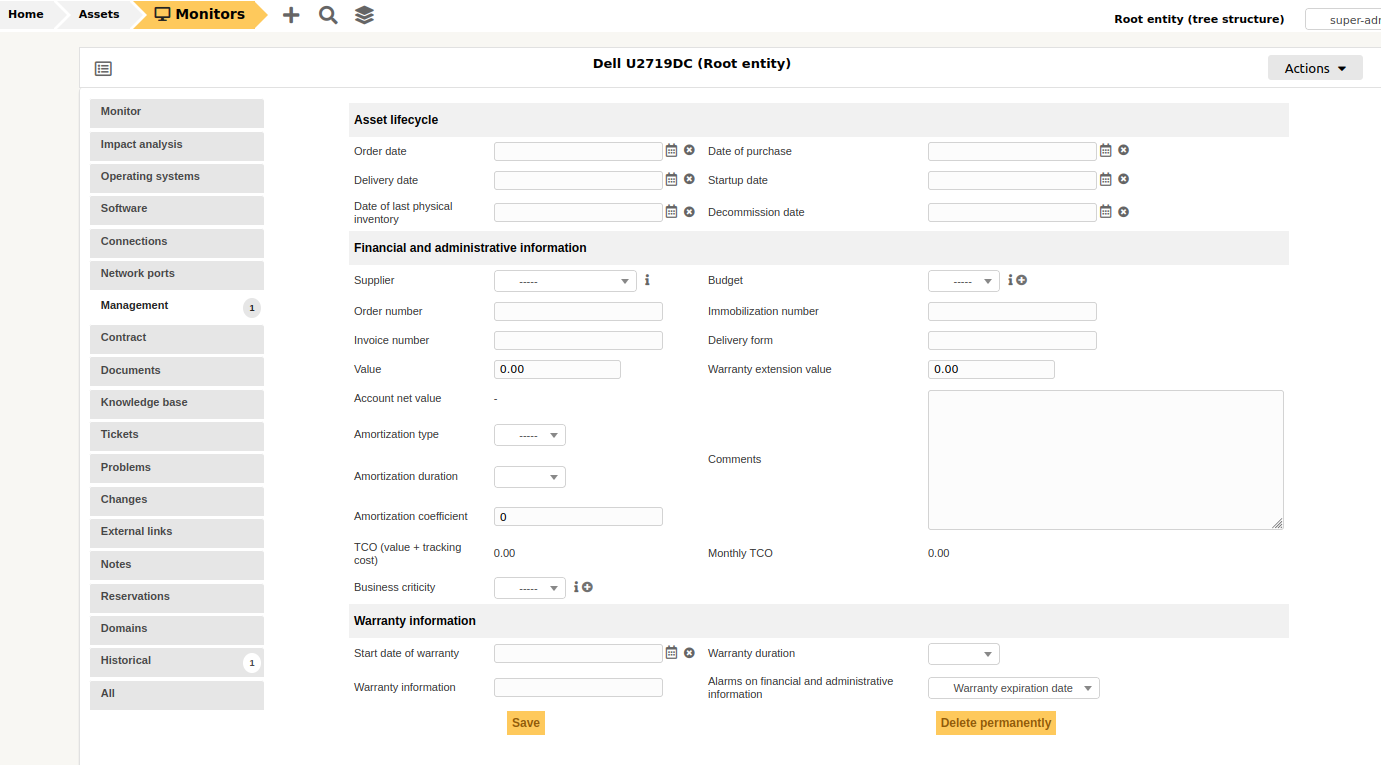Clear the Start date of warranty field

click(x=688, y=652)
